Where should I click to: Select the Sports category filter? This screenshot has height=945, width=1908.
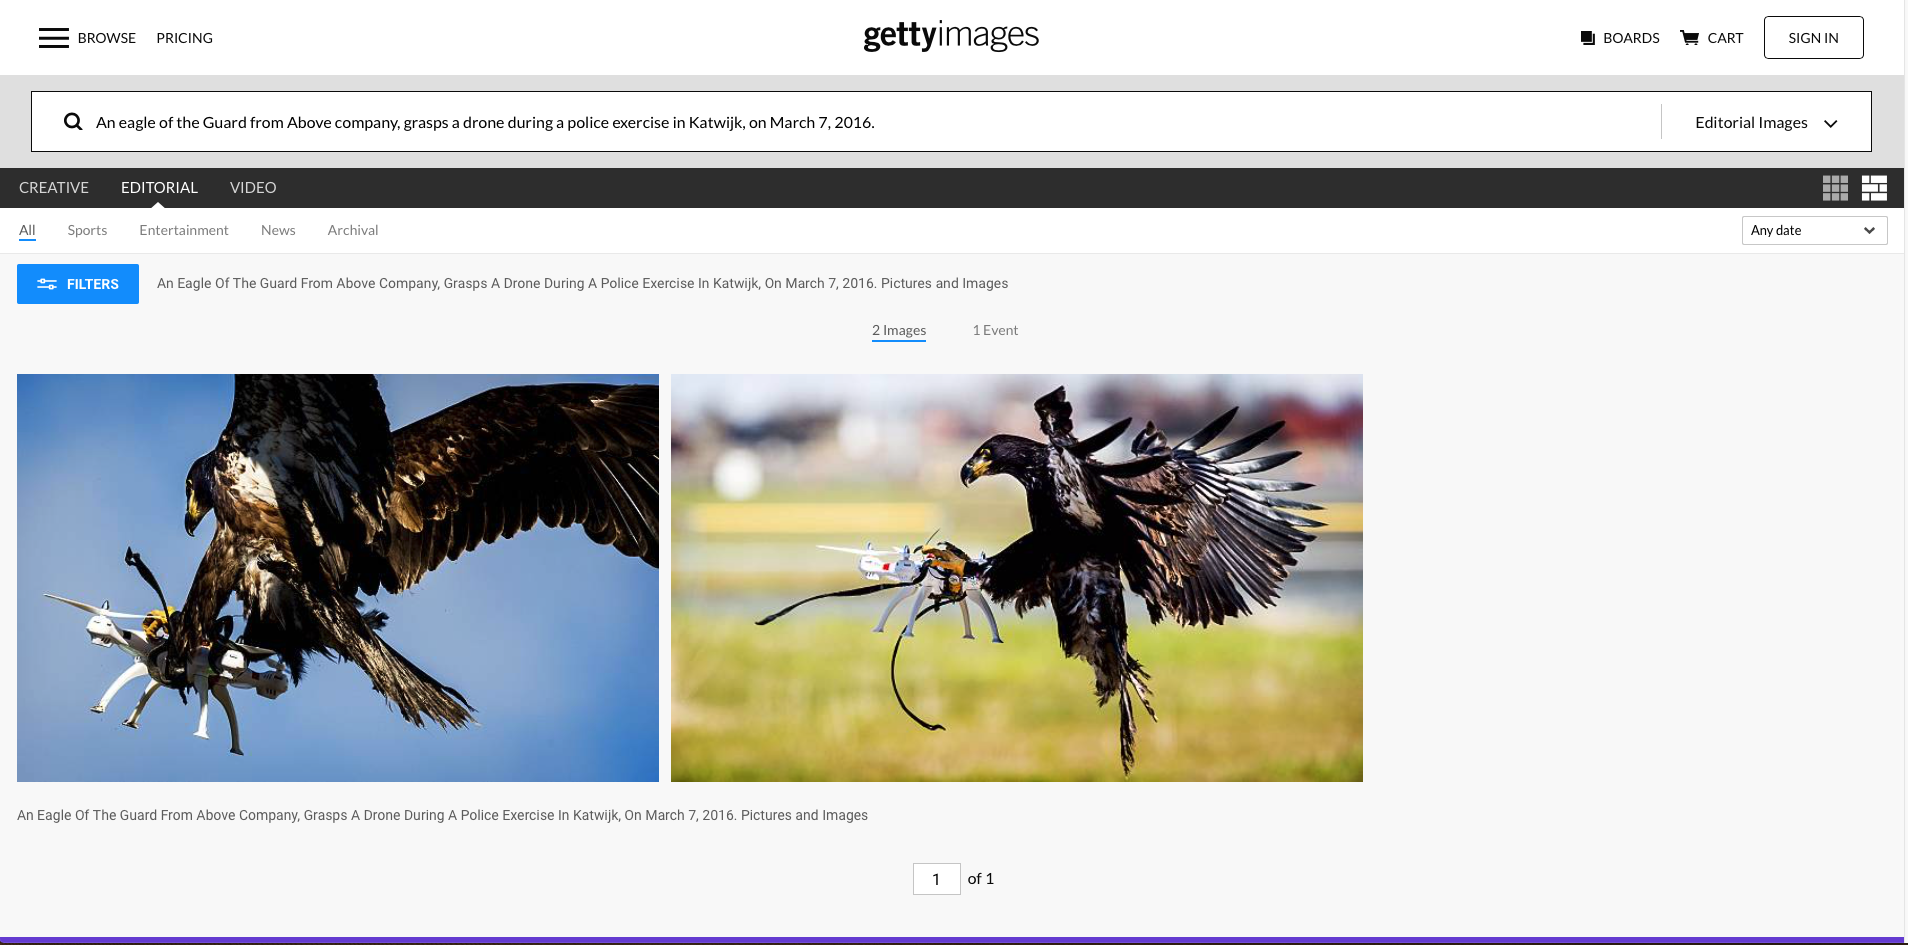(87, 230)
